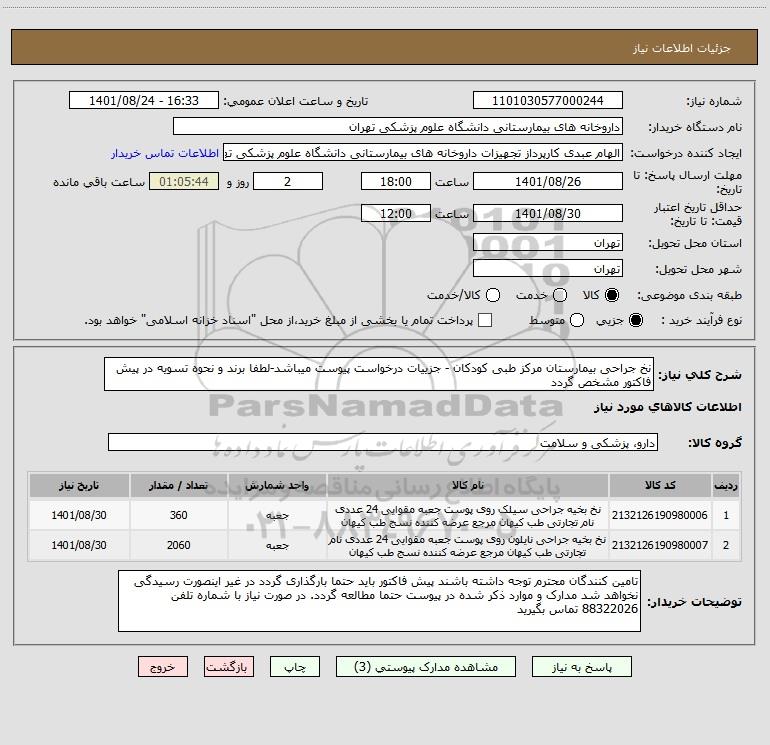Click the نام کالا column header
The image size is (770, 745).
pyautogui.click(x=468, y=485)
